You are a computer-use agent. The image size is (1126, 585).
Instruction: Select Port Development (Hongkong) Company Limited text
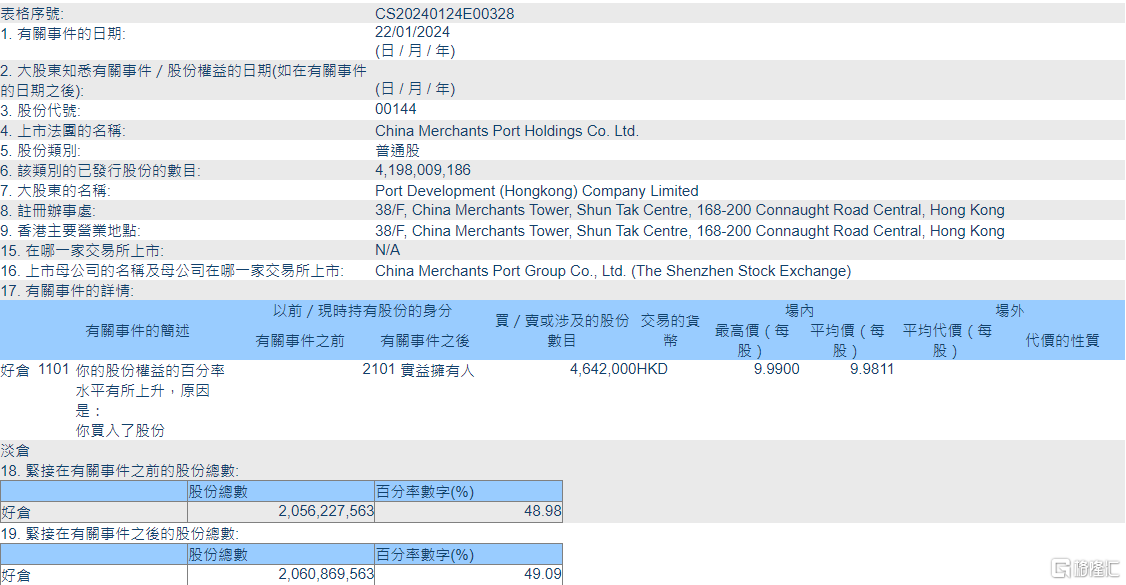536,191
